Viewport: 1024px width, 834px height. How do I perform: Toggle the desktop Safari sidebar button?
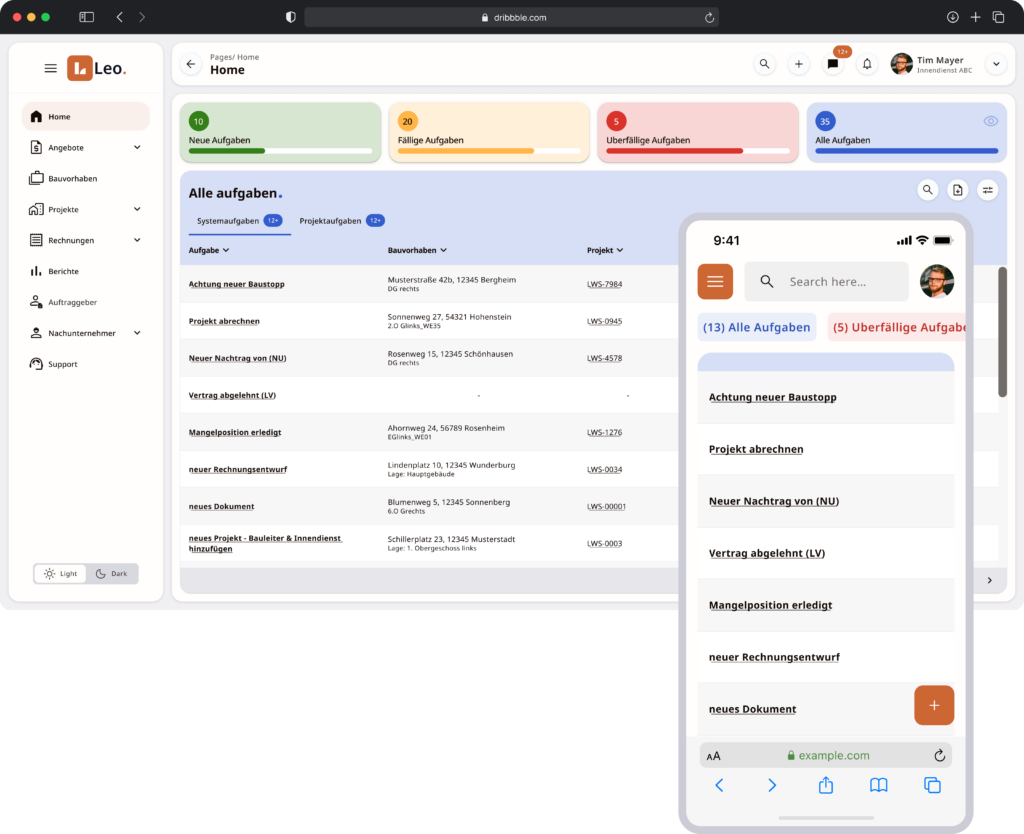tap(86, 17)
